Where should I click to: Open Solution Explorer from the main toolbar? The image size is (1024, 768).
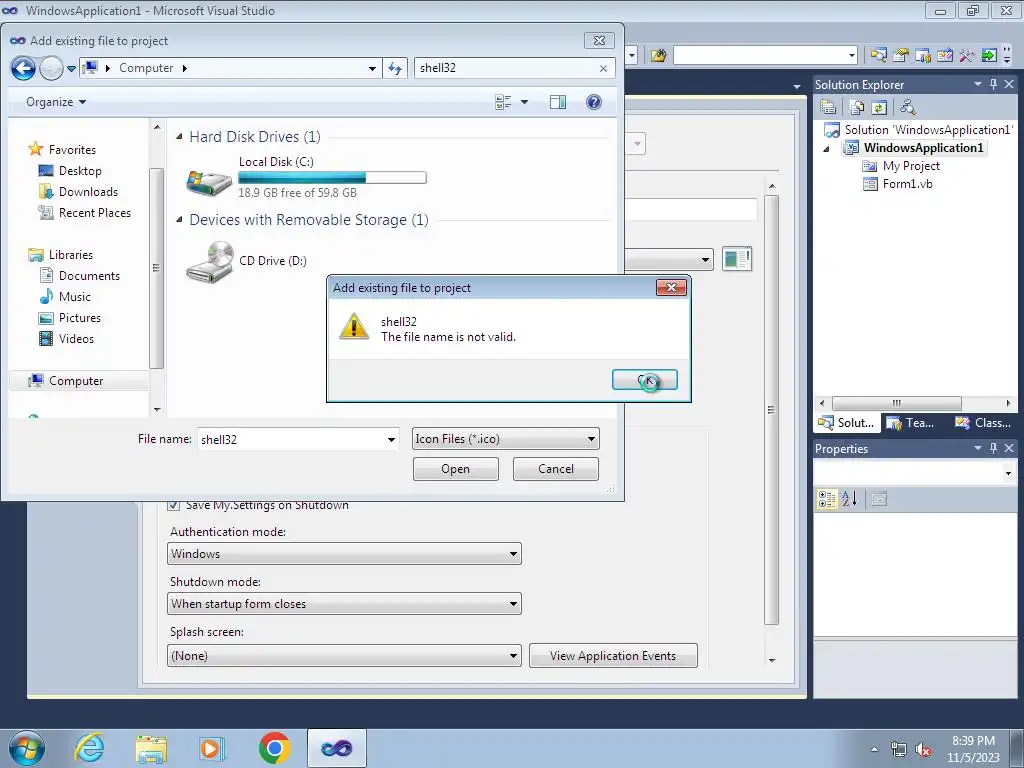(x=878, y=56)
